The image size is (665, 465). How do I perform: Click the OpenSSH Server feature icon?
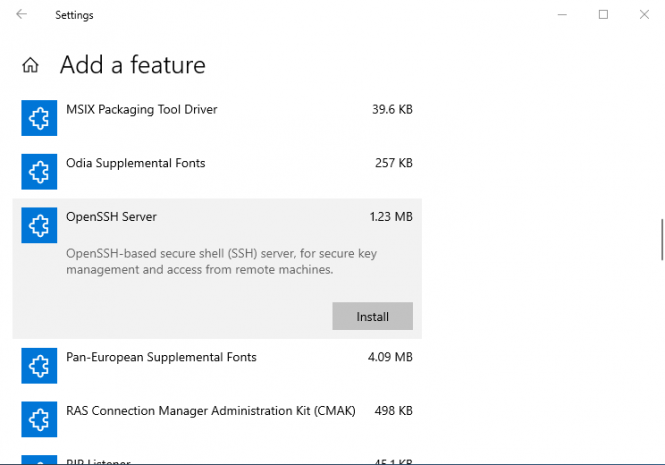click(x=37, y=227)
